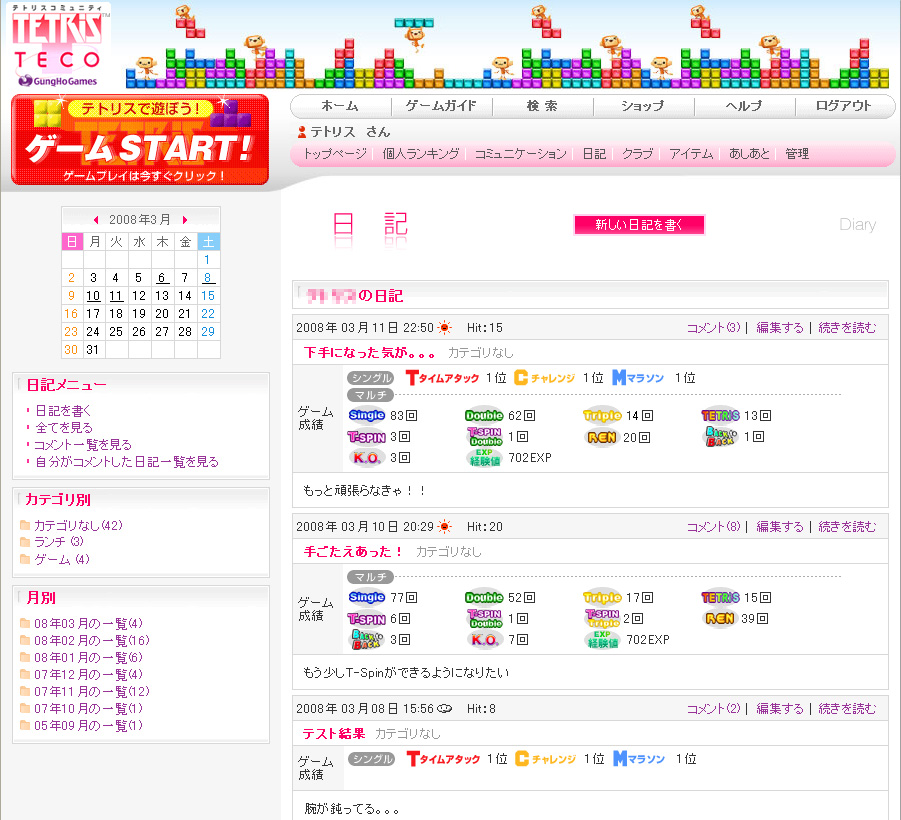Viewport: 901px width, 820px height.
Task: Start game via ゲームSTART! banner
Action: (x=140, y=140)
